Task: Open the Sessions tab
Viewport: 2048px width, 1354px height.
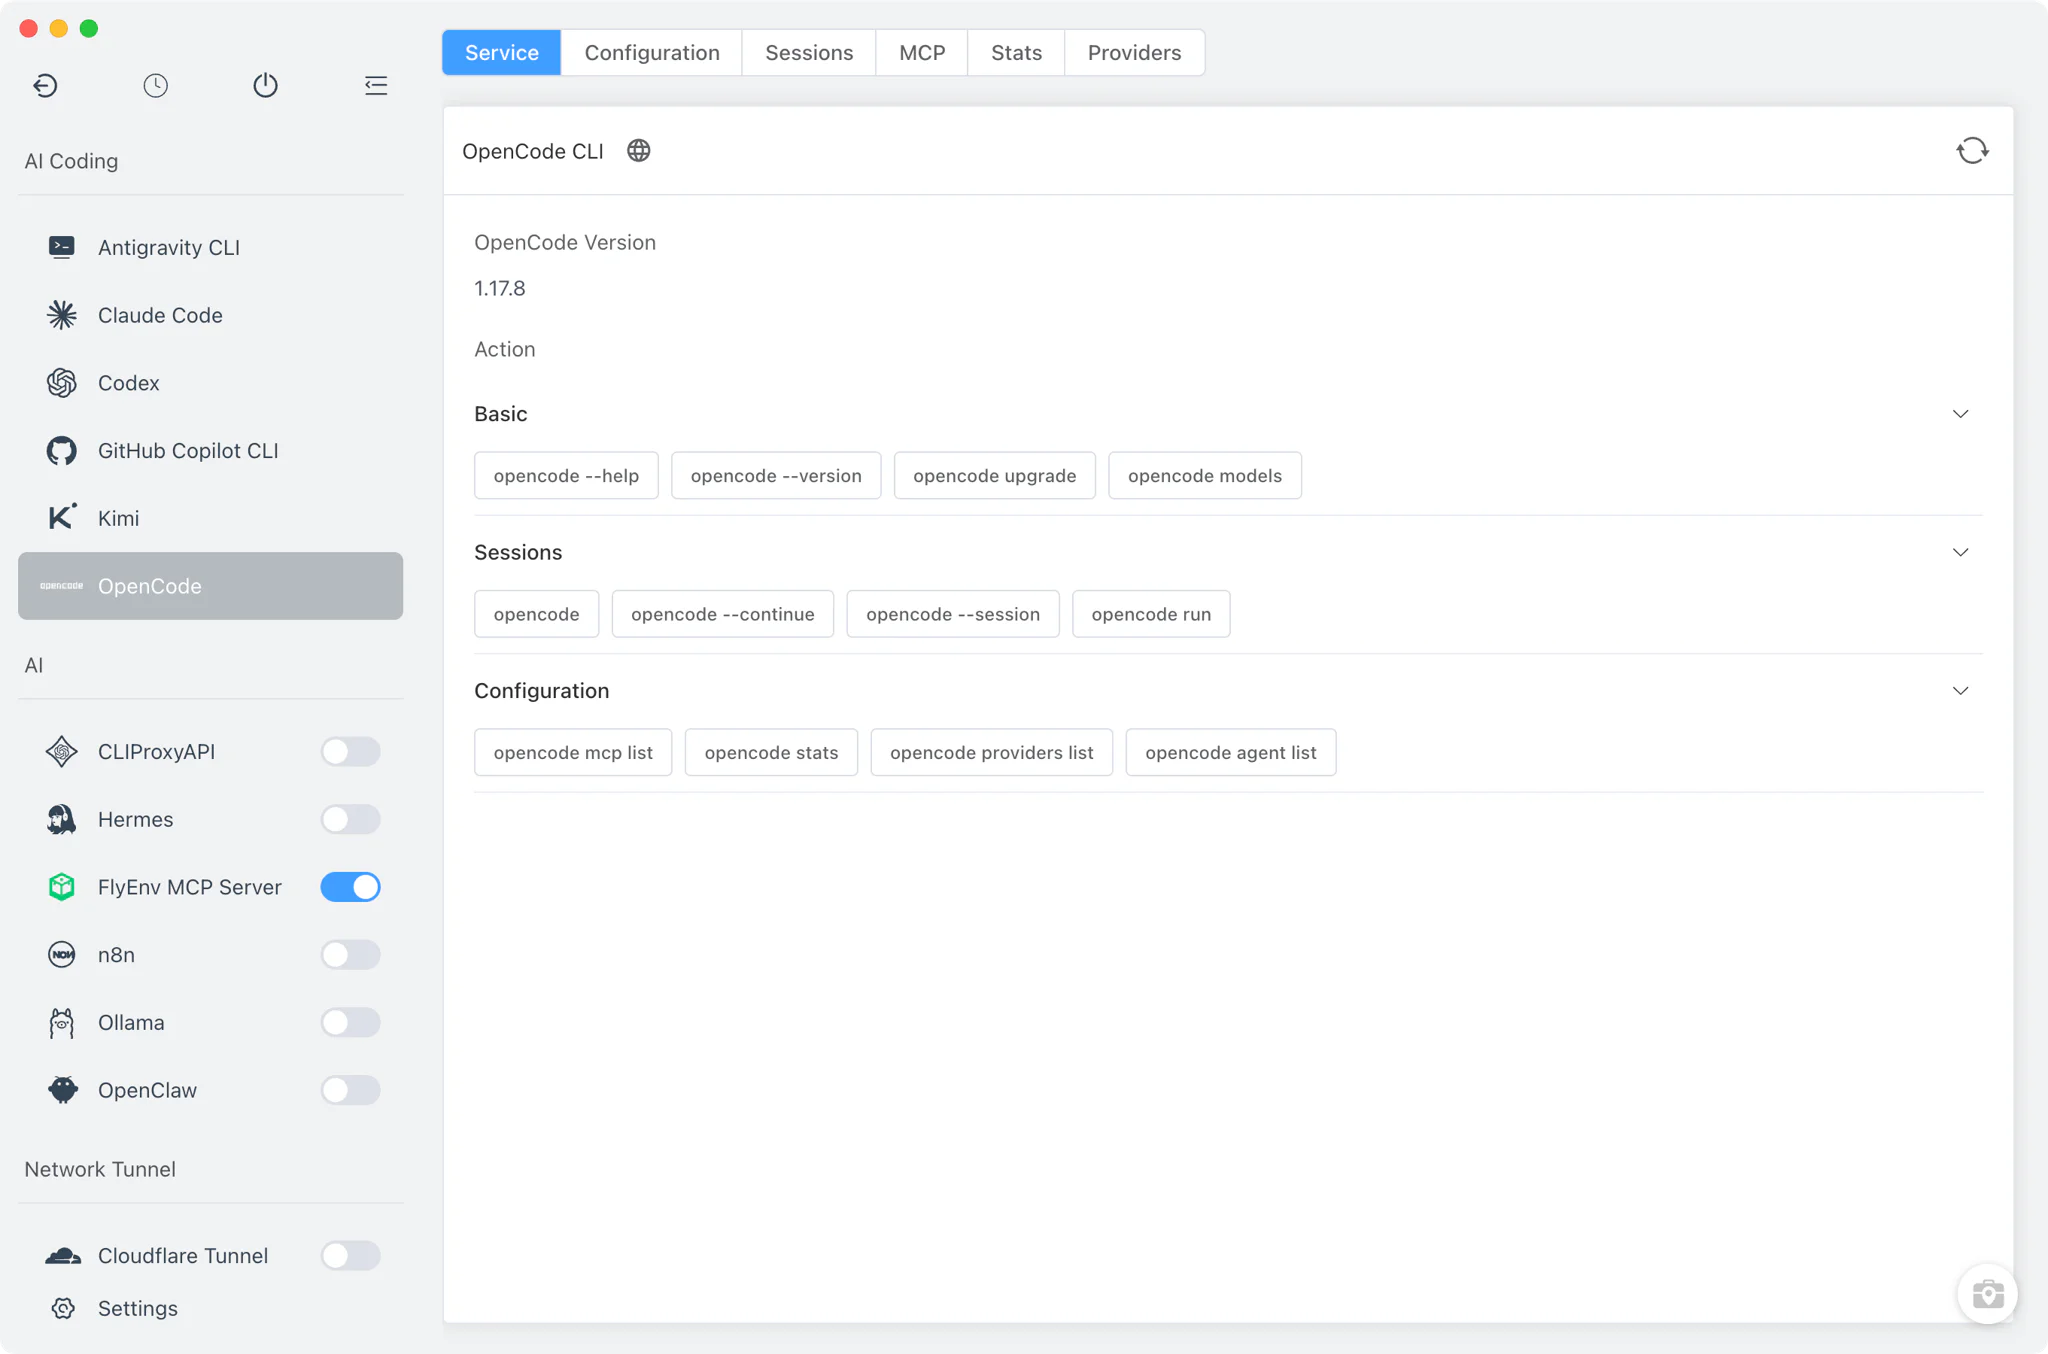Action: click(x=809, y=53)
